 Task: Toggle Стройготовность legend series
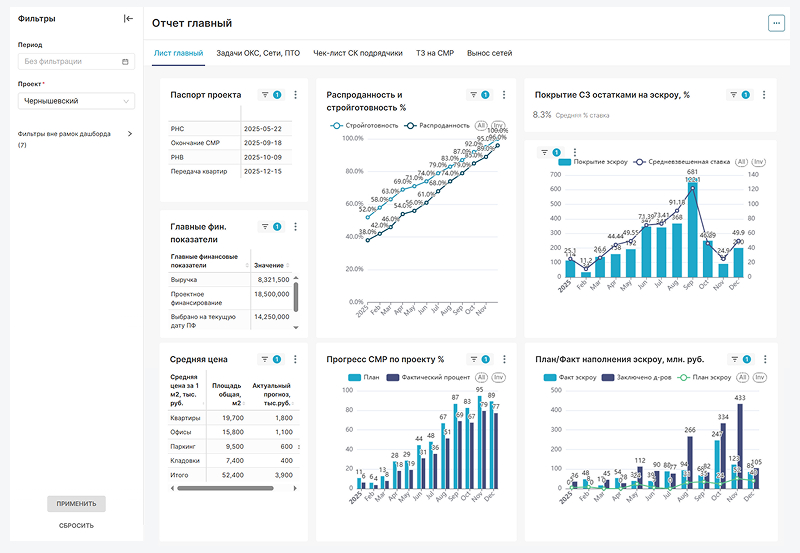click(x=364, y=125)
